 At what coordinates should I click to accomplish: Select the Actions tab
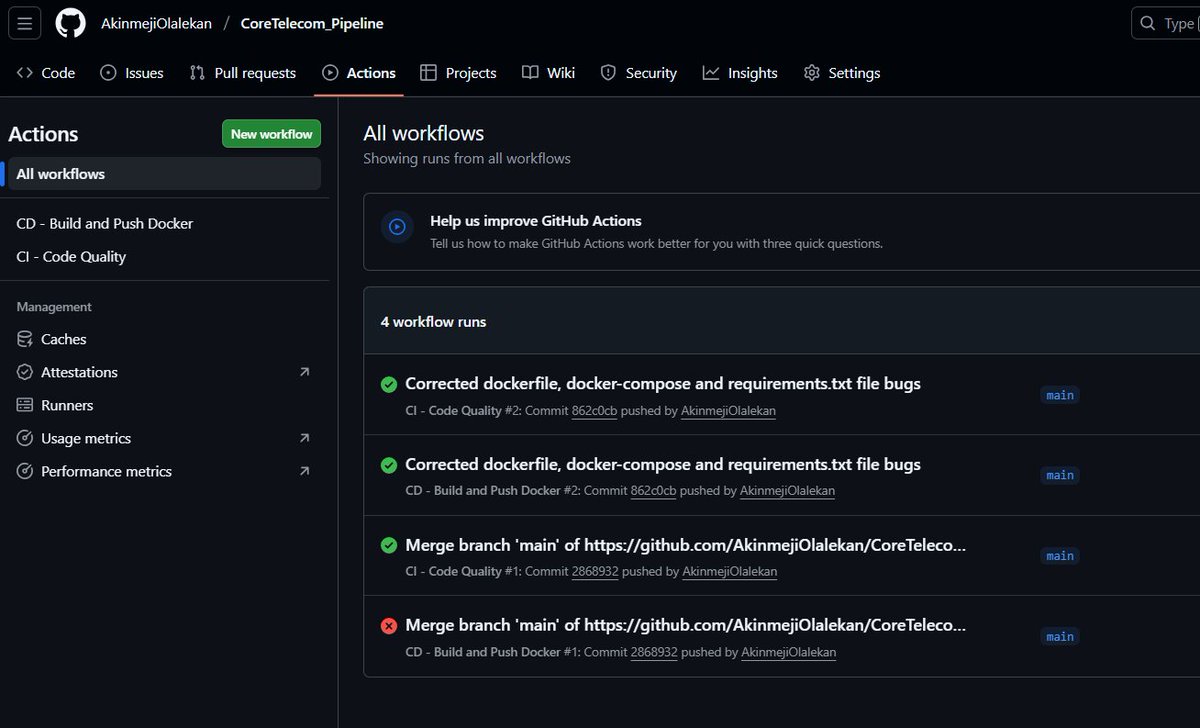point(359,73)
